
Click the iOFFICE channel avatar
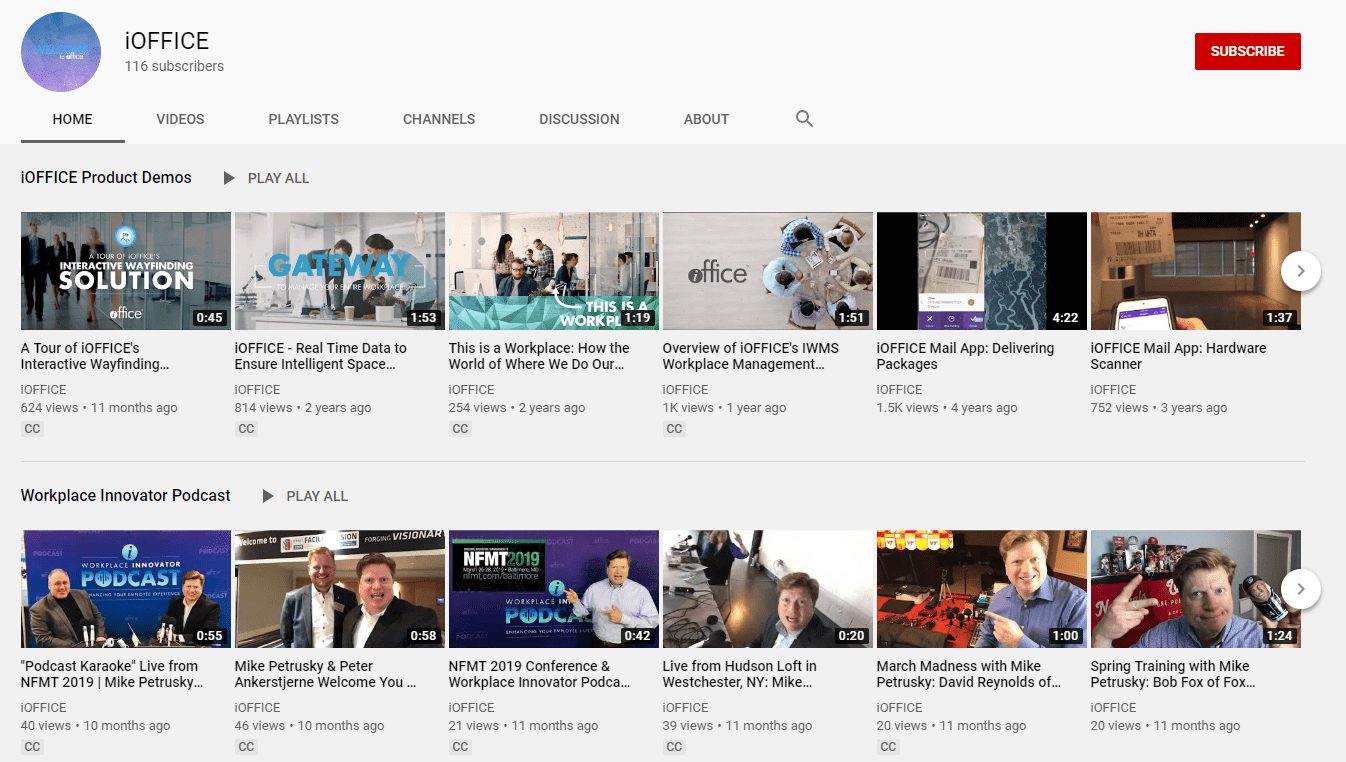[x=61, y=52]
